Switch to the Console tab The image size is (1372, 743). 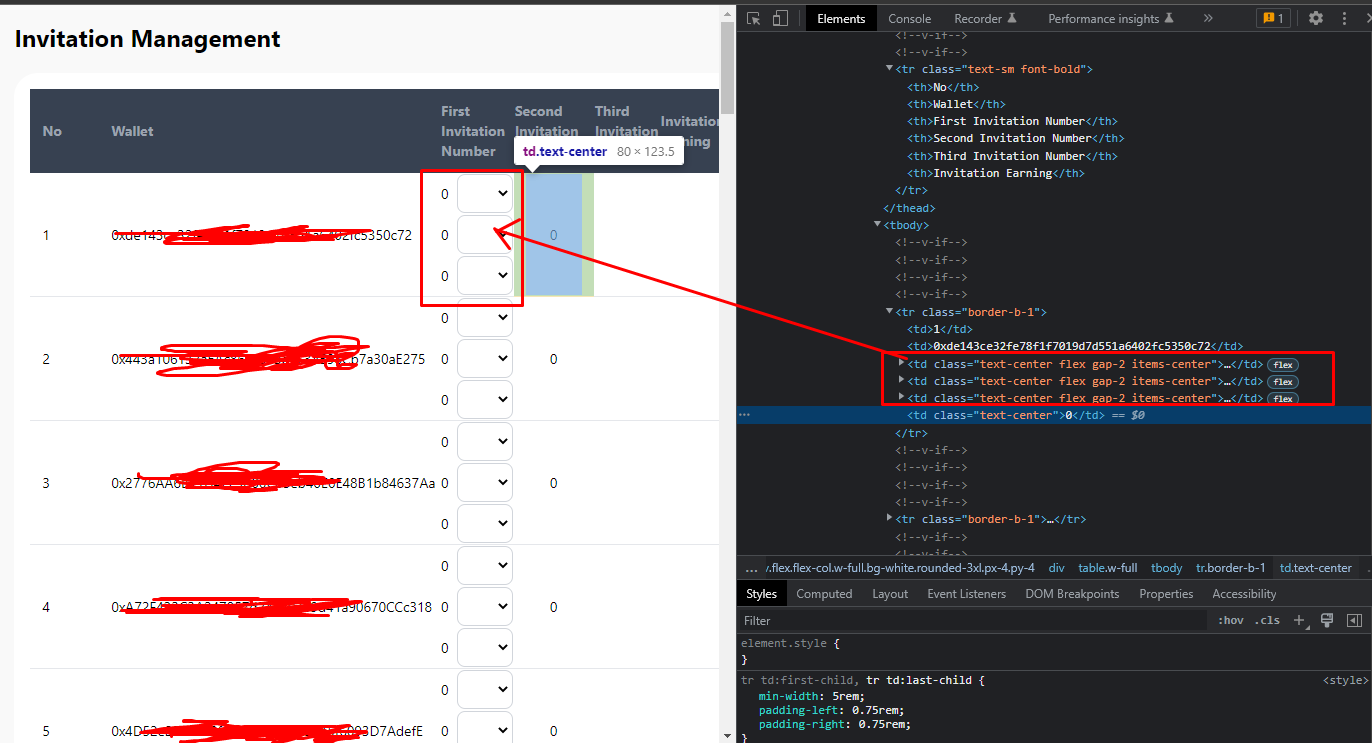coord(909,17)
